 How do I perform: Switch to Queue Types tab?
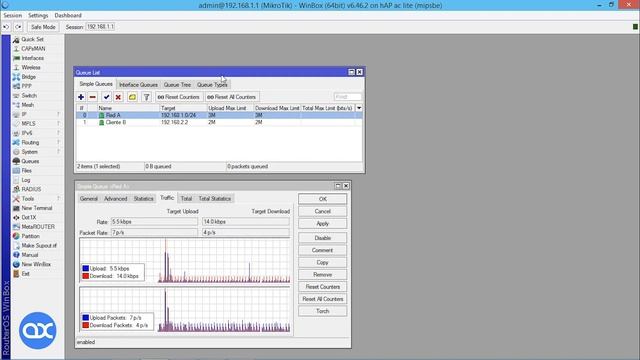[212, 84]
